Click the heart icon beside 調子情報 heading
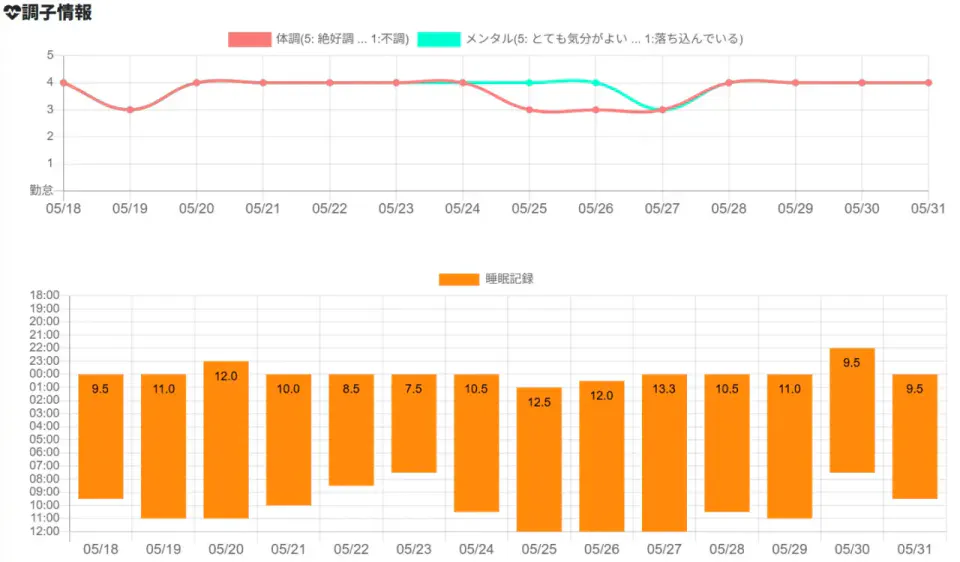Image resolution: width=960 pixels, height=562 pixels. click(12, 12)
